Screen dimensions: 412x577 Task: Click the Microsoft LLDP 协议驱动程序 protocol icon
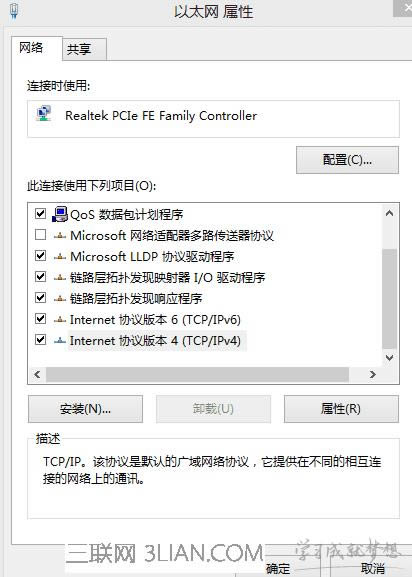pyautogui.click(x=60, y=257)
